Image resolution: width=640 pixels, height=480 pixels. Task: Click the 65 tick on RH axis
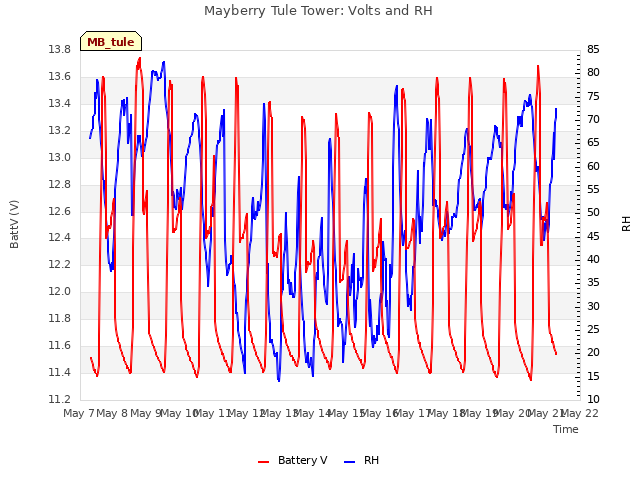[x=593, y=142]
